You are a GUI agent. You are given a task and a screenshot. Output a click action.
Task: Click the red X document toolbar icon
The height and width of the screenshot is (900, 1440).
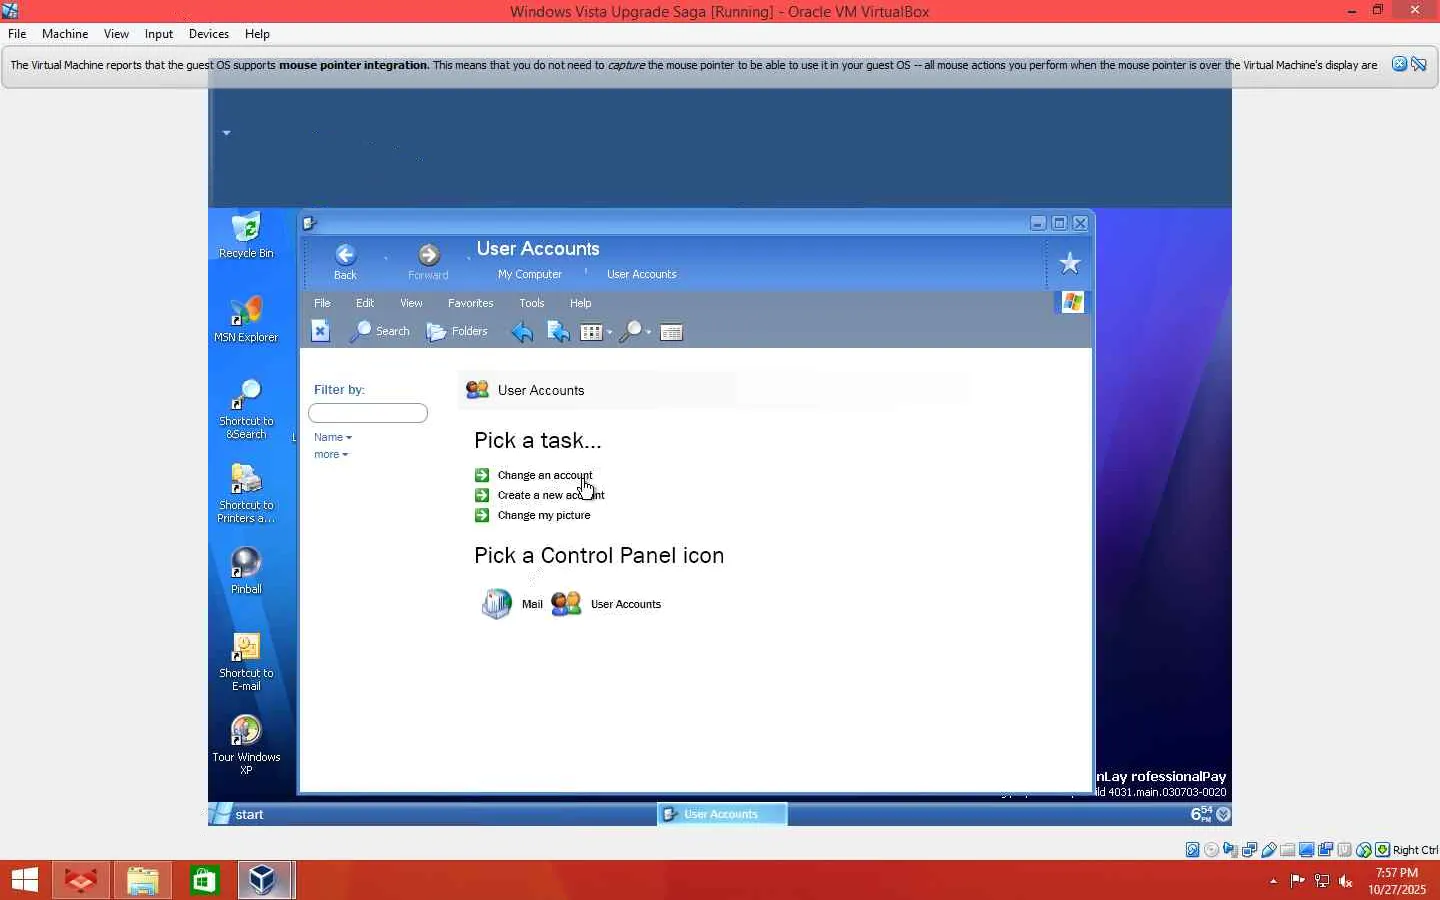pyautogui.click(x=320, y=331)
